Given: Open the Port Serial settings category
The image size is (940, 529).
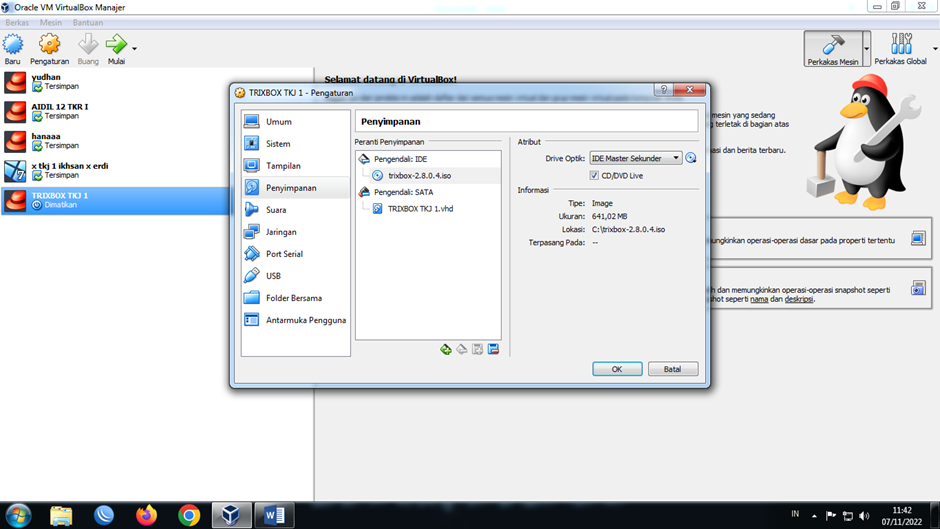Looking at the screenshot, I should coord(296,254).
